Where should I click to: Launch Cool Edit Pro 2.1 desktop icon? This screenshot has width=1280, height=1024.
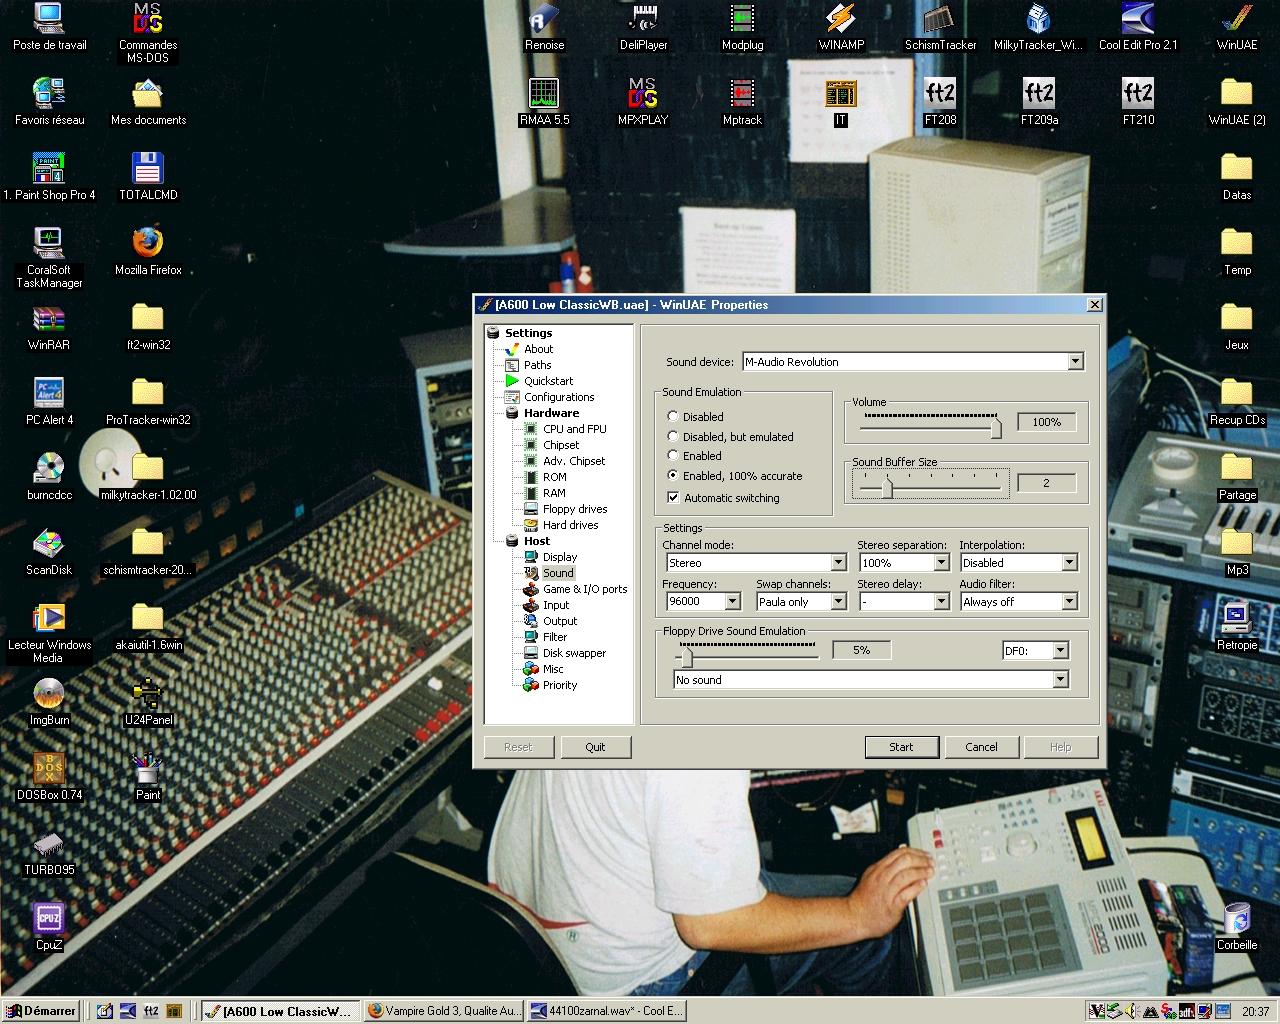[x=1138, y=26]
